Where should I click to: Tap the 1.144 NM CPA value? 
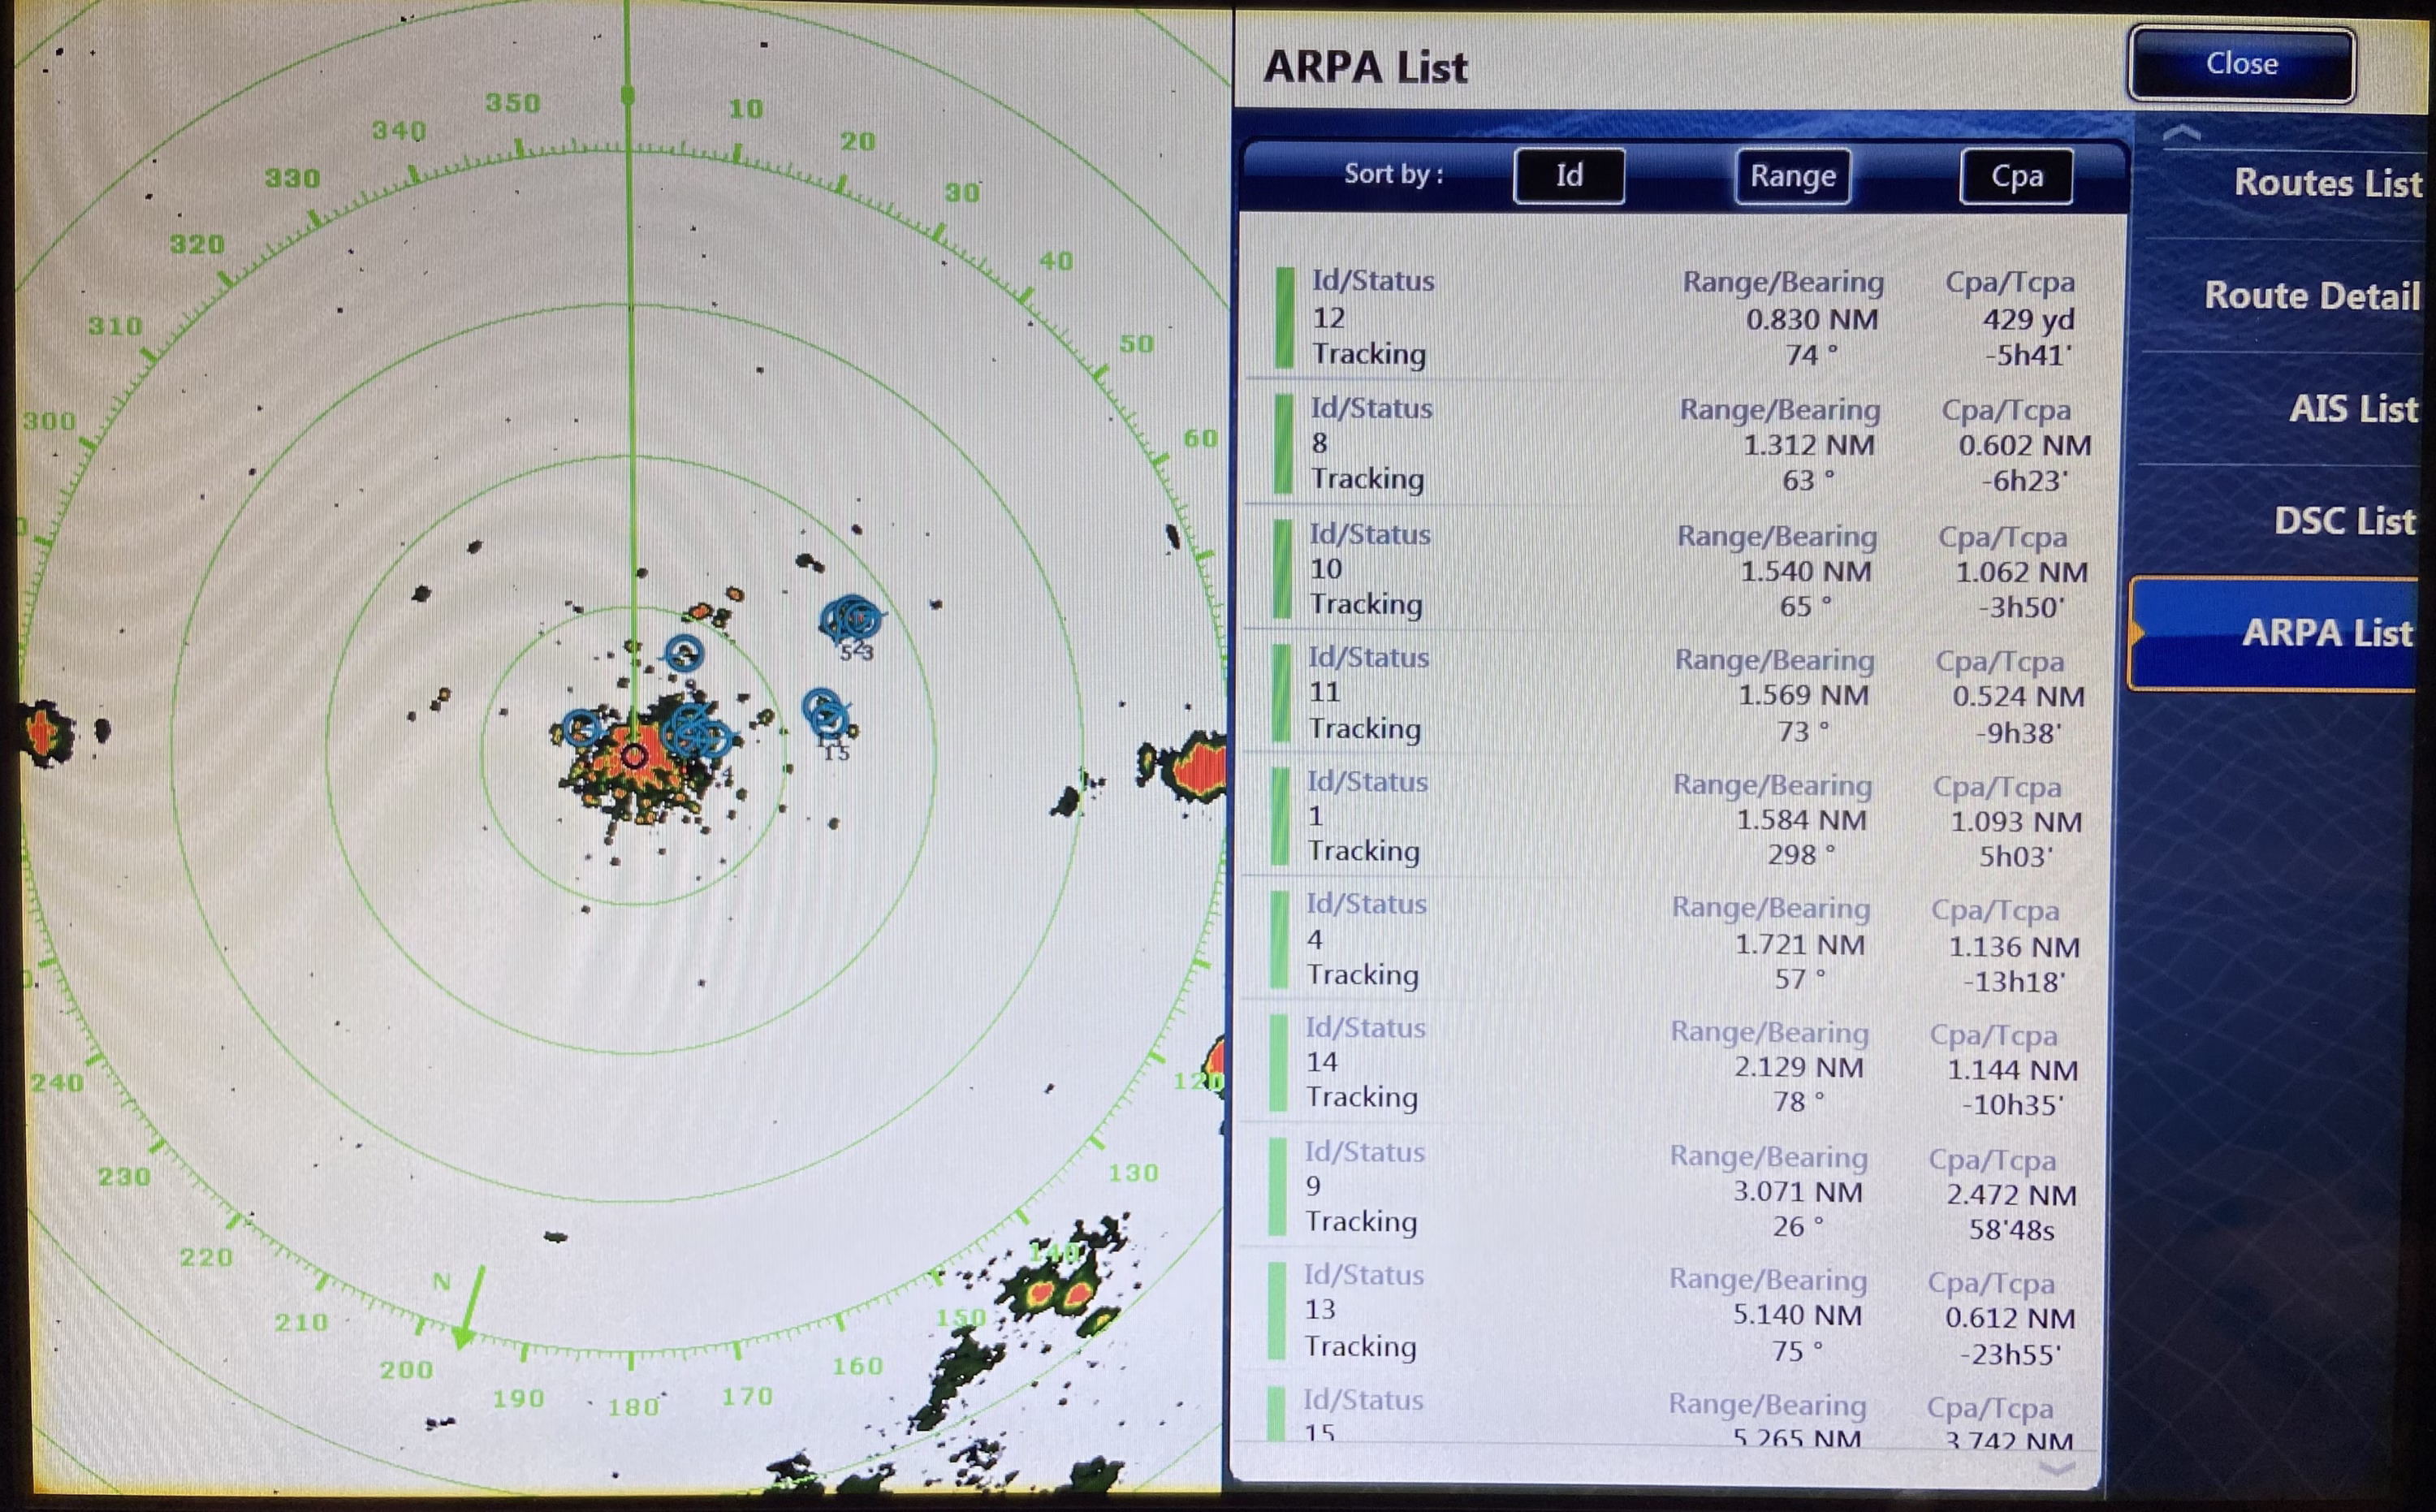coord(2012,1070)
